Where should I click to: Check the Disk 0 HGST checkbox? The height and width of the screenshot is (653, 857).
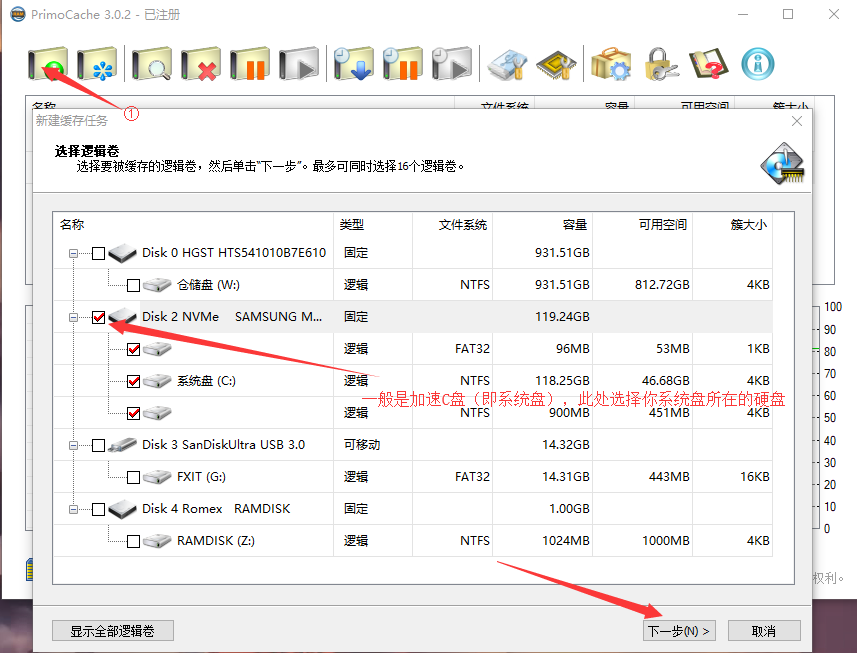coord(98,254)
